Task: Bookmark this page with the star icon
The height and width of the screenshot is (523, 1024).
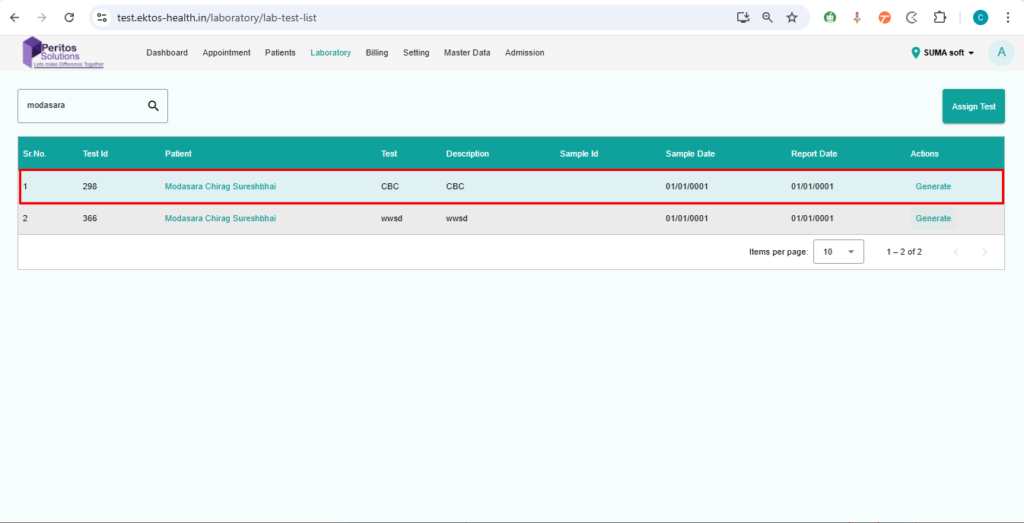Action: click(x=792, y=18)
